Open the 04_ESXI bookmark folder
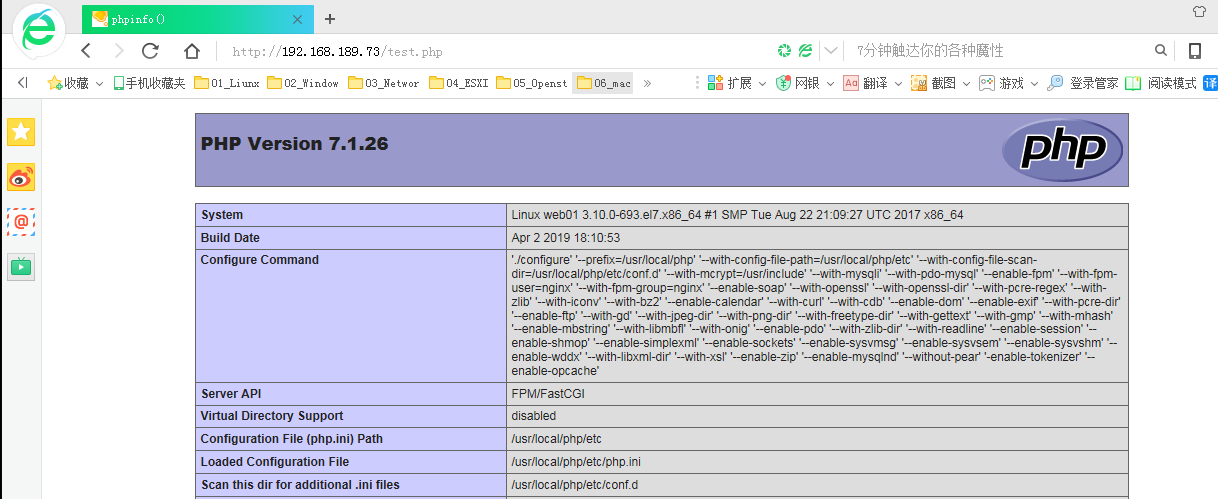The height and width of the screenshot is (499, 1218). click(459, 83)
